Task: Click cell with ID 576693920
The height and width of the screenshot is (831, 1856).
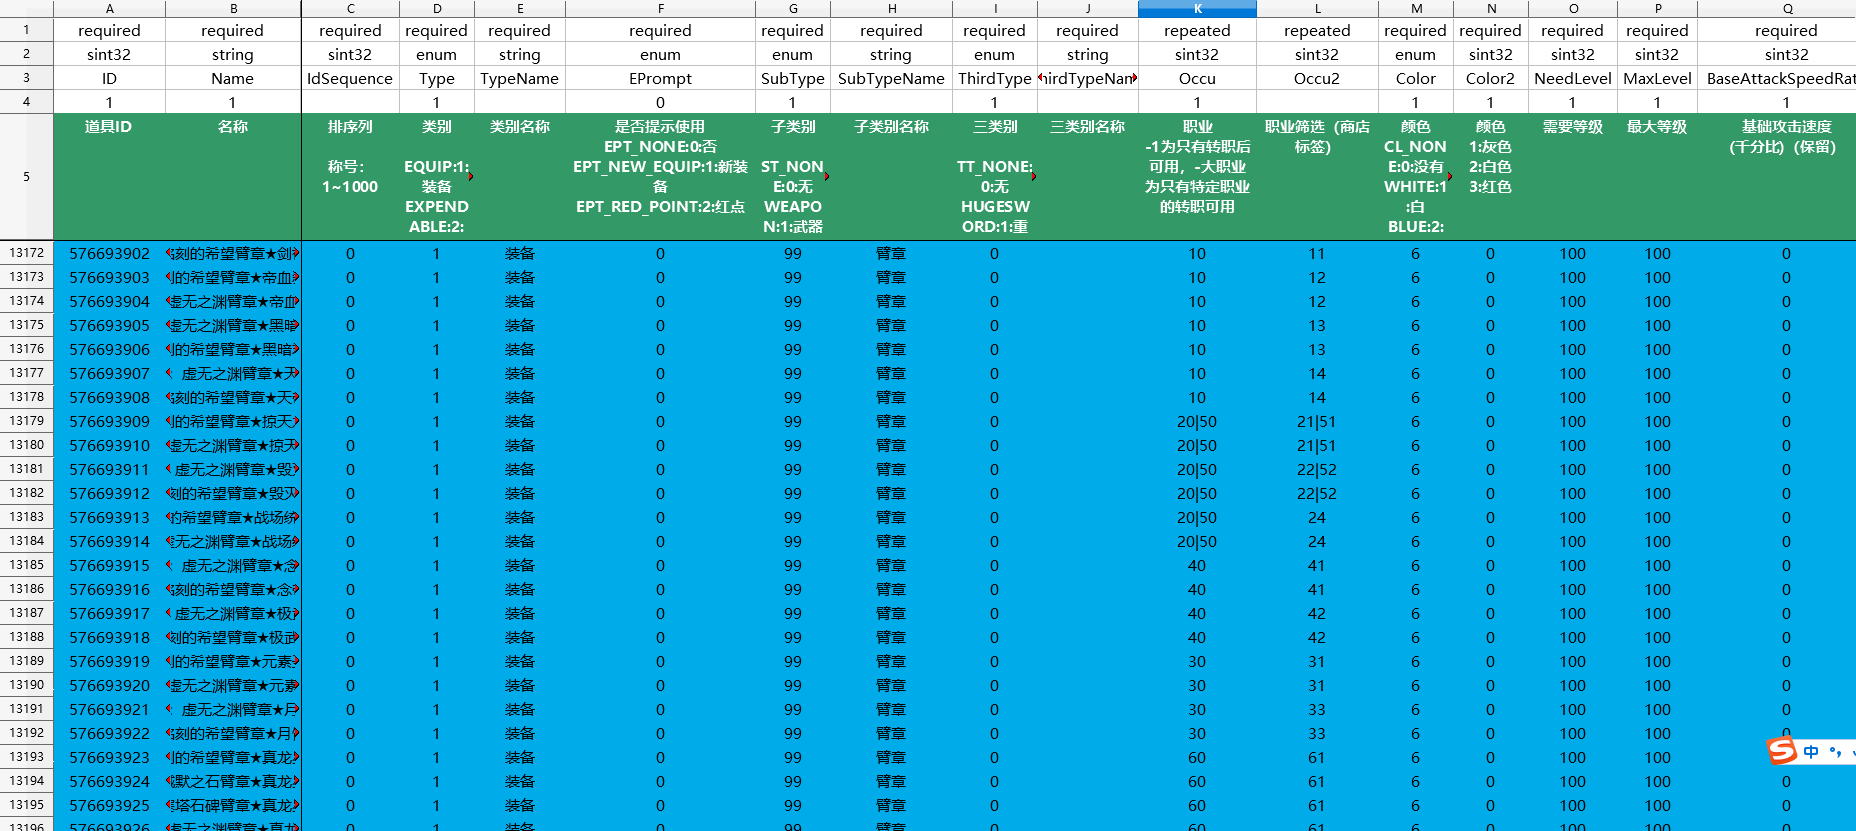Action: click(x=109, y=686)
